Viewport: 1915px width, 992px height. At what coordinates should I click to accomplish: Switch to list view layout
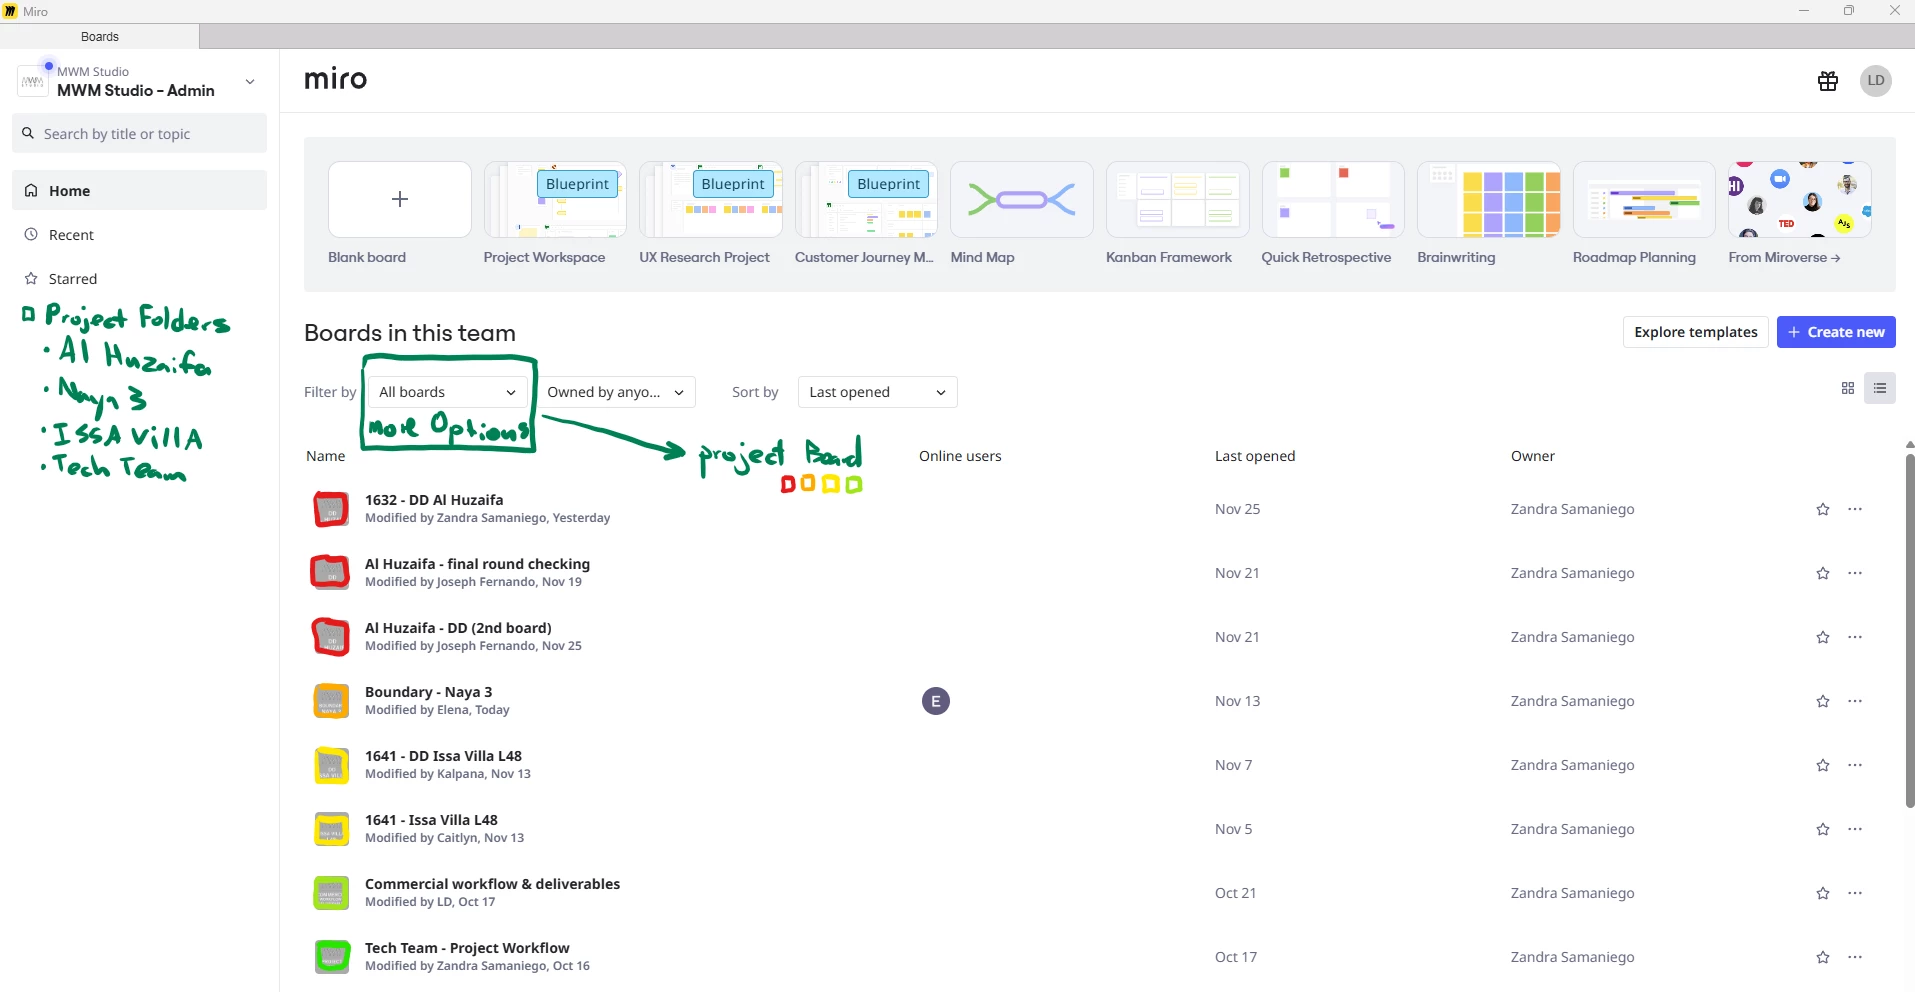pyautogui.click(x=1880, y=388)
